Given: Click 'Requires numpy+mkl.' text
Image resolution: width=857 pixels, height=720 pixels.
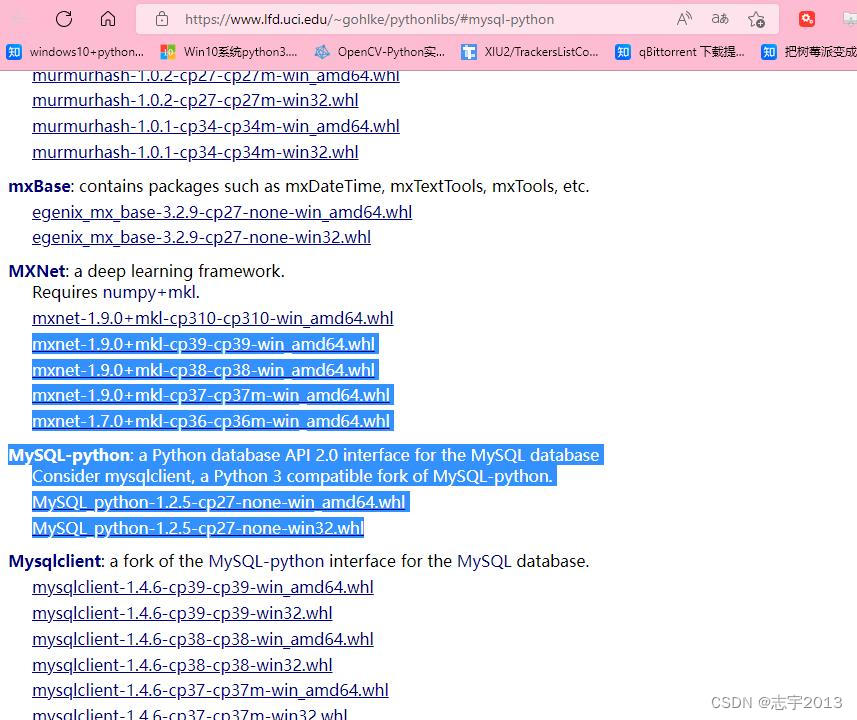Looking at the screenshot, I should [x=116, y=292].
